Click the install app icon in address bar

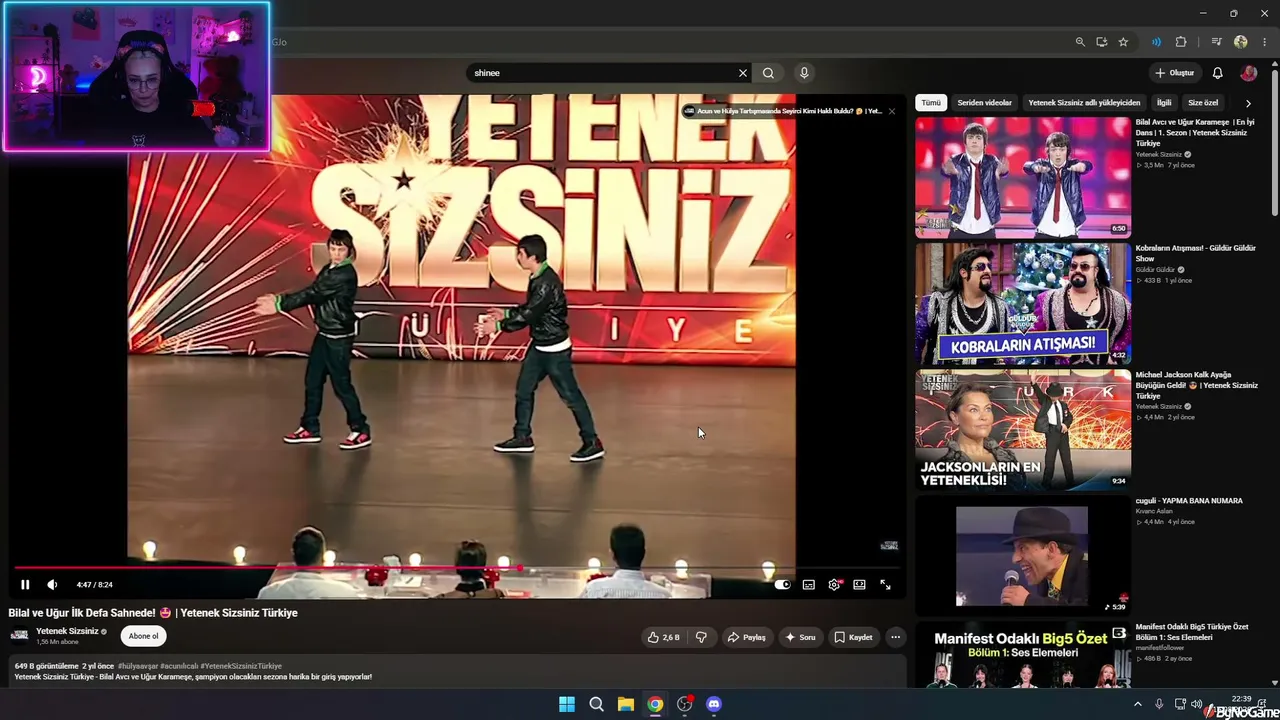(x=1101, y=42)
